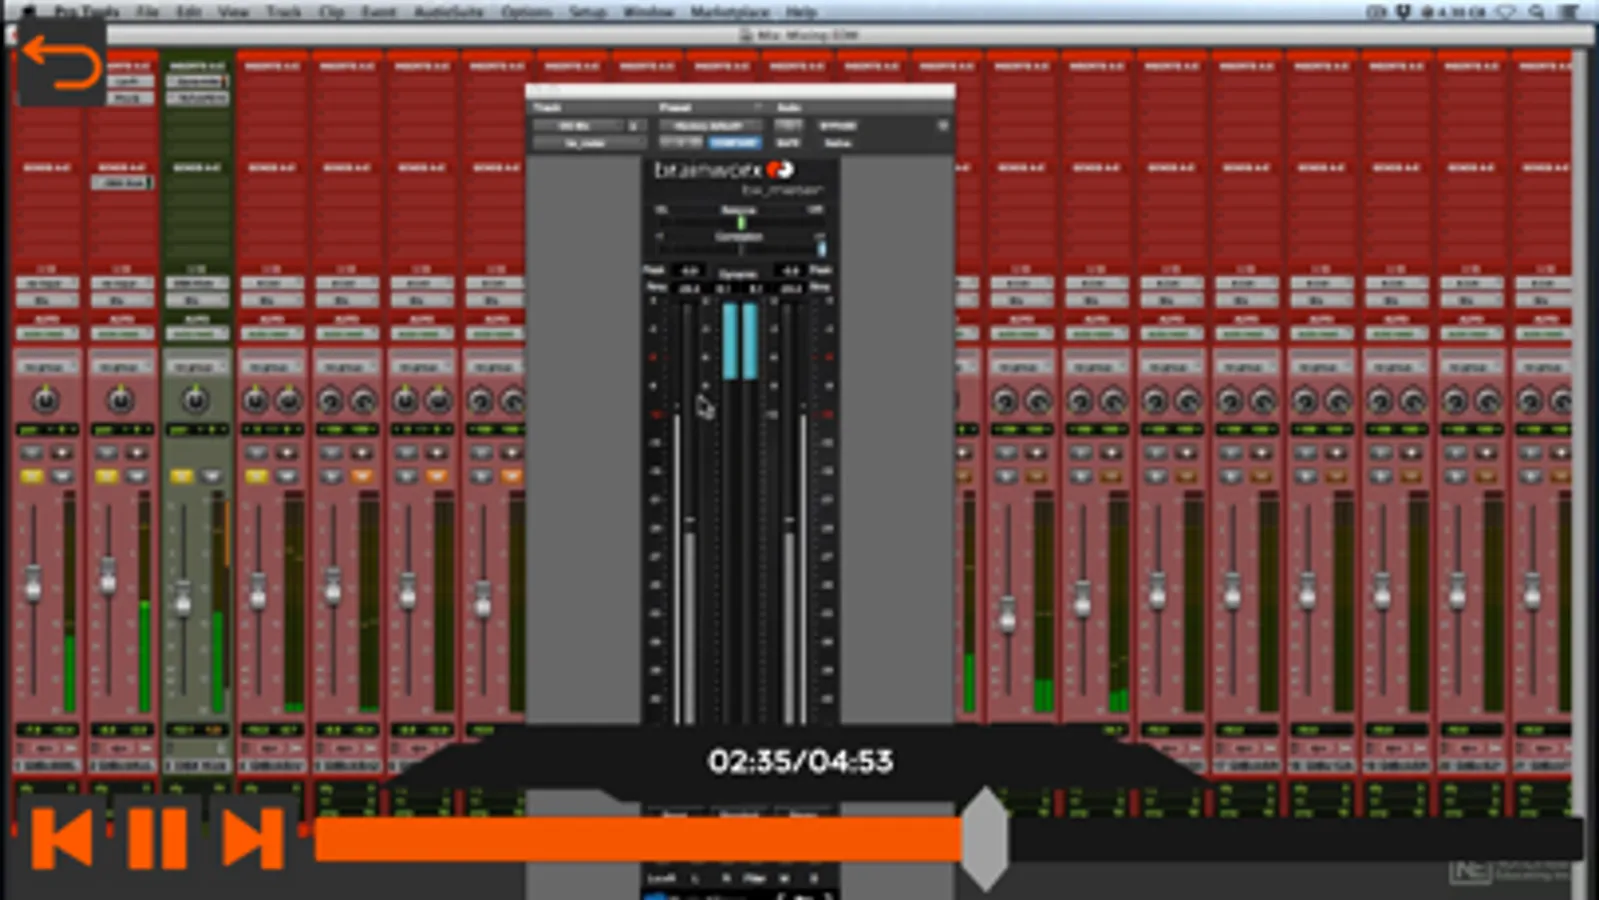This screenshot has height=900, width=1599.
Task: Open the Setup menu
Action: 588,12
